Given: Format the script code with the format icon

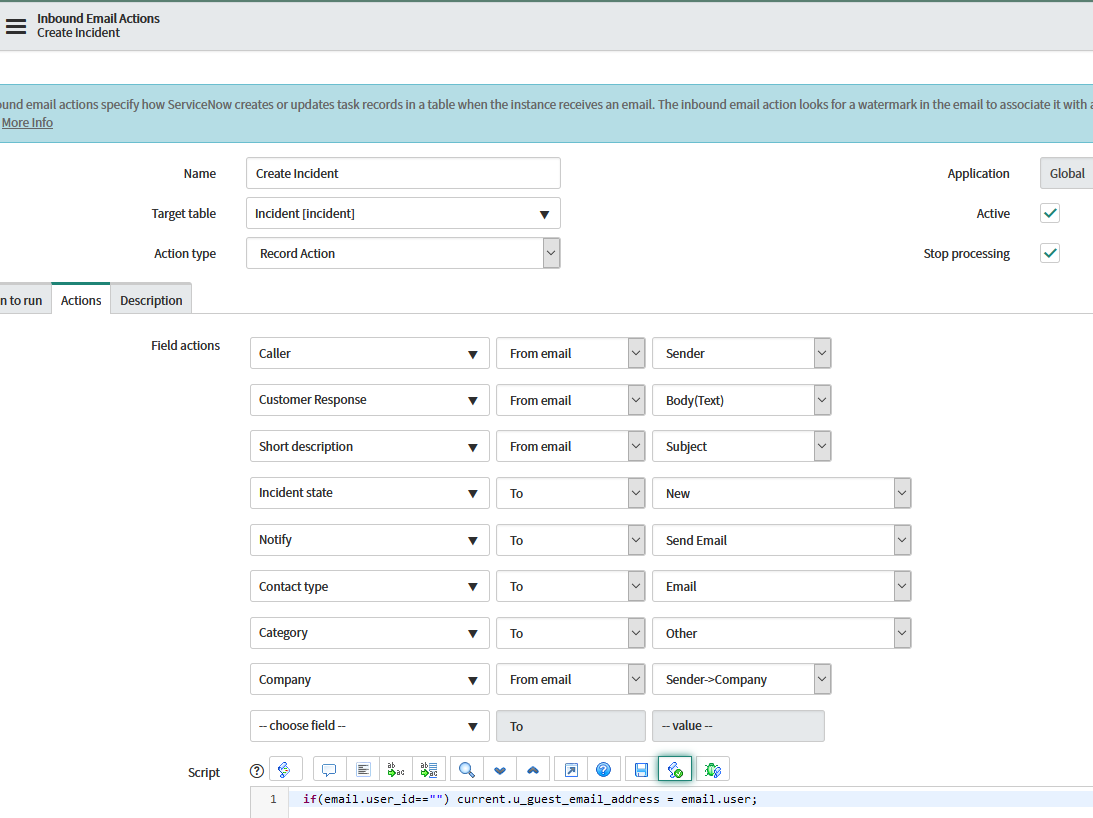Looking at the screenshot, I should click(364, 768).
